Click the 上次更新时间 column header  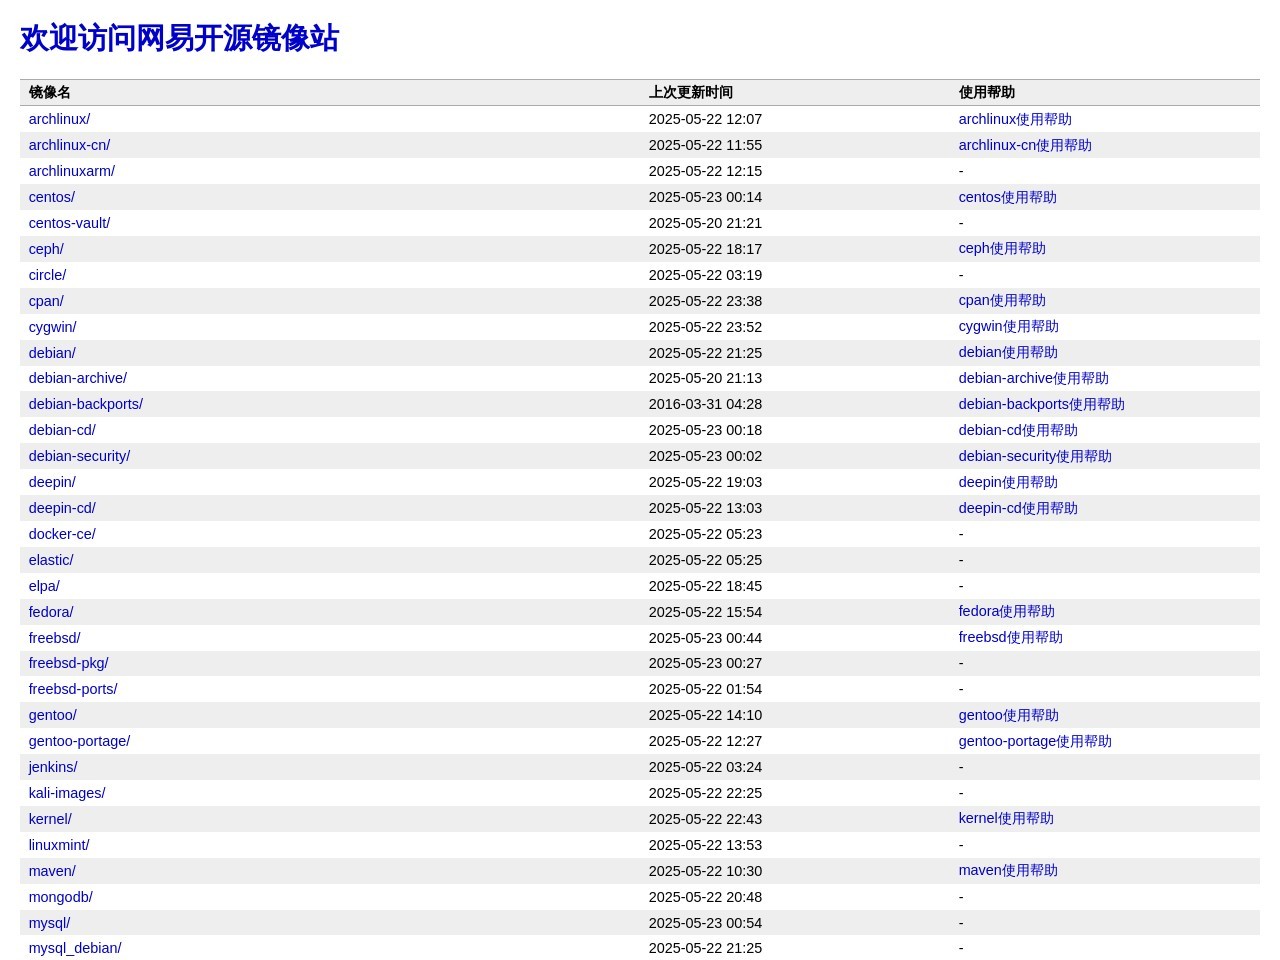point(691,92)
